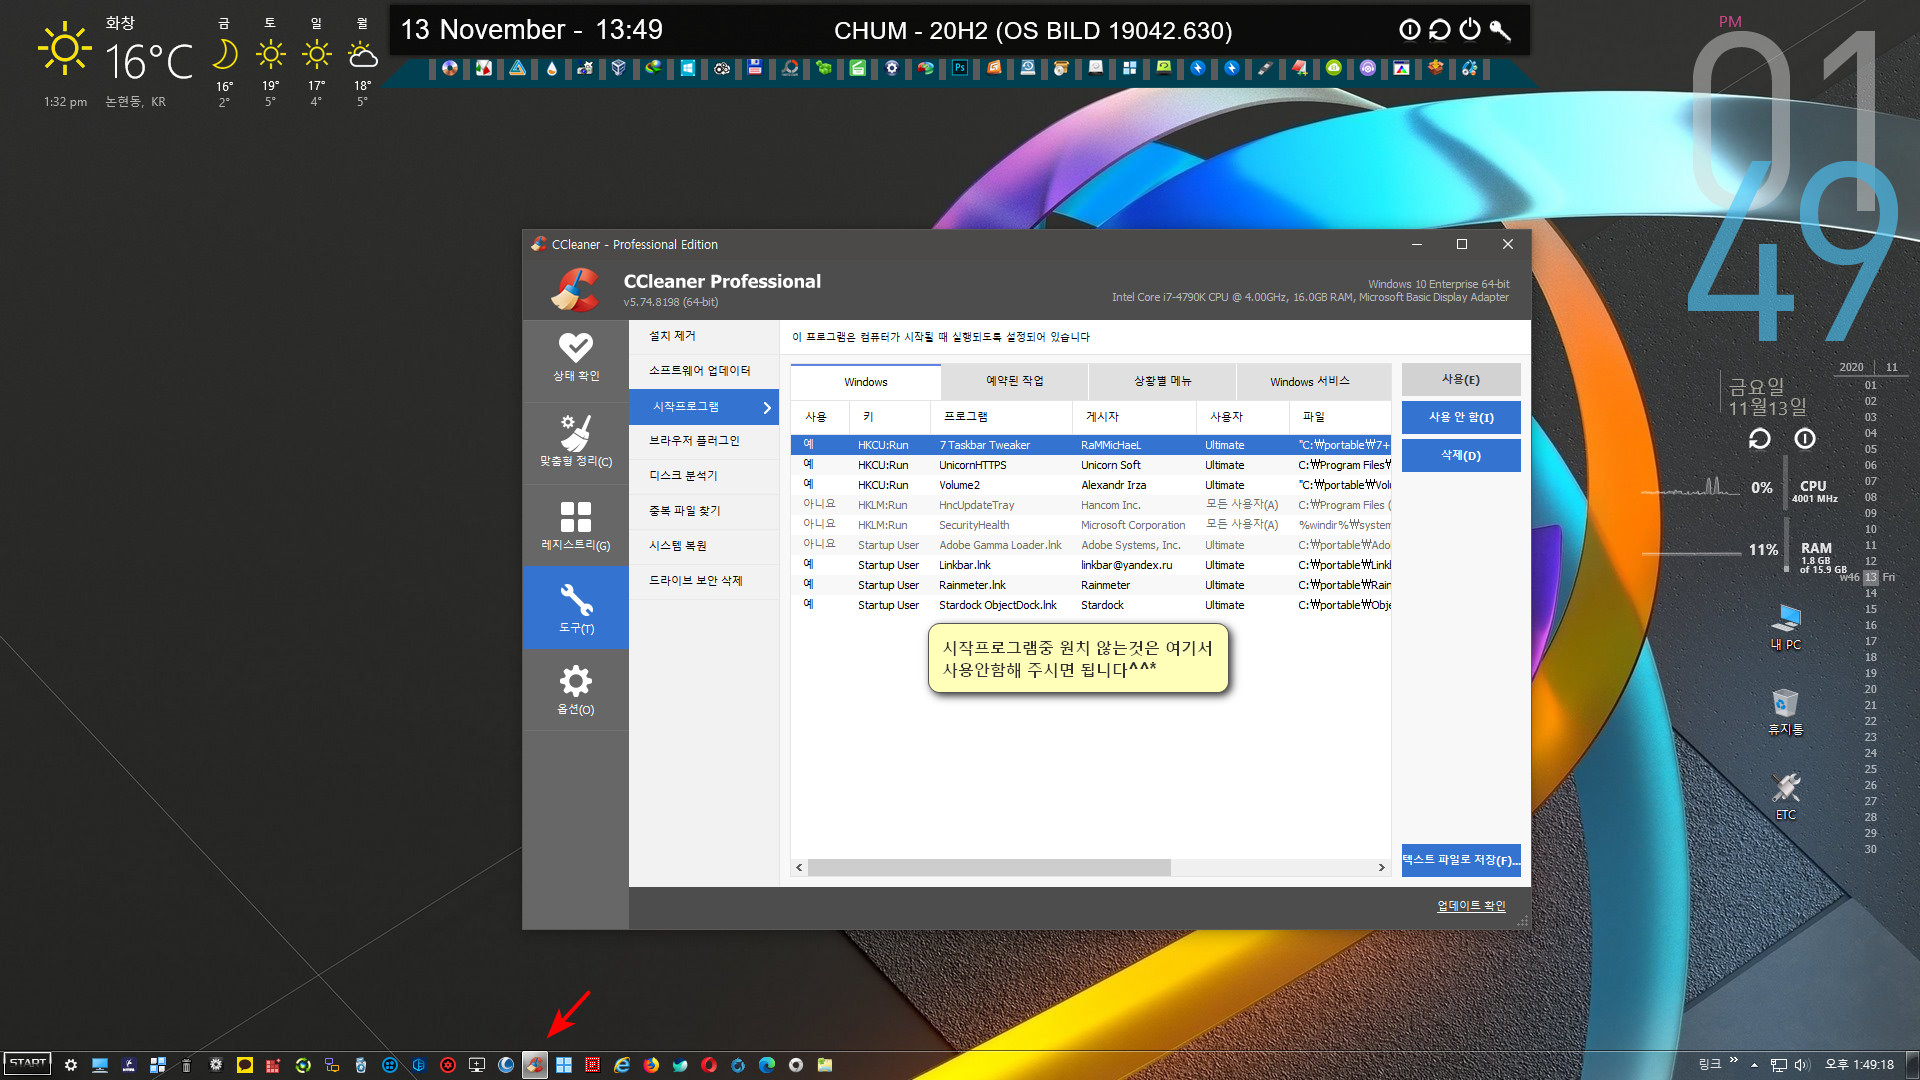Click the Photoshop icon in the top dock

(x=959, y=68)
